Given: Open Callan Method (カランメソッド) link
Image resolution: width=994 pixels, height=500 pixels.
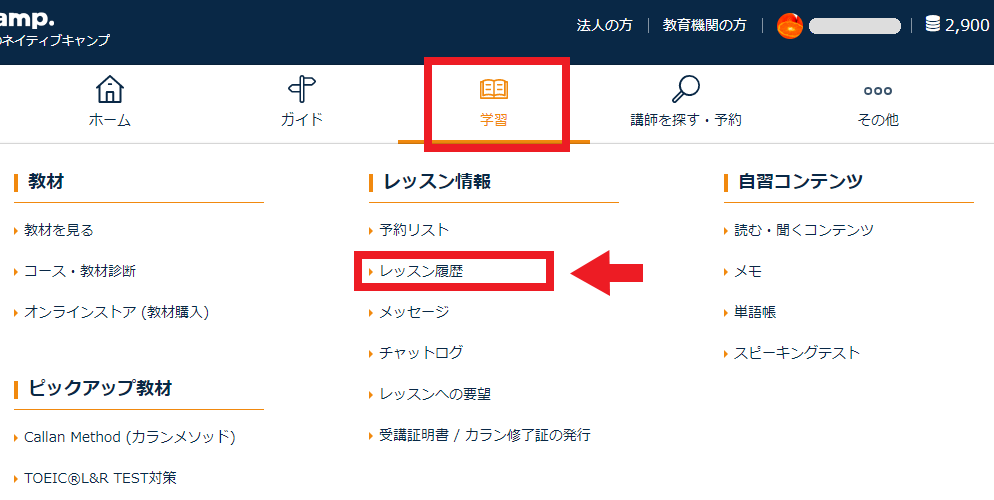Looking at the screenshot, I should (x=130, y=437).
